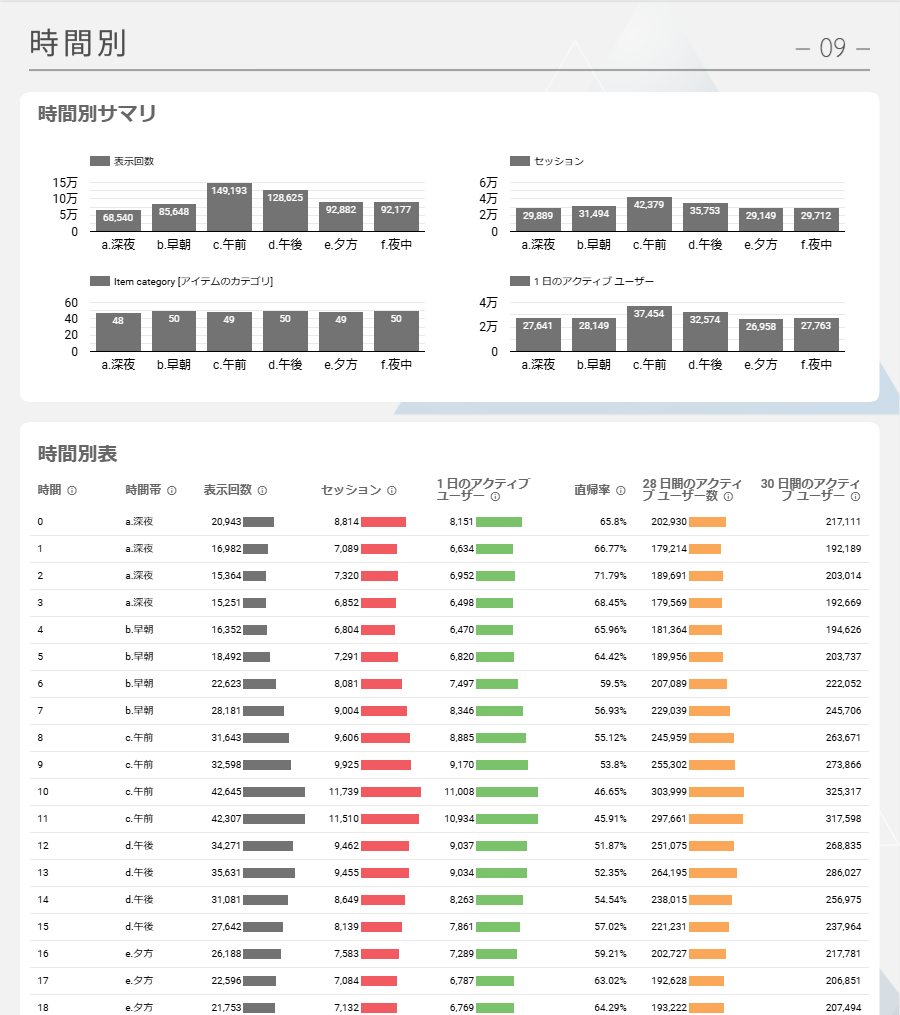
Task: Click the green active users bar in hour 12 row
Action: [x=501, y=846]
